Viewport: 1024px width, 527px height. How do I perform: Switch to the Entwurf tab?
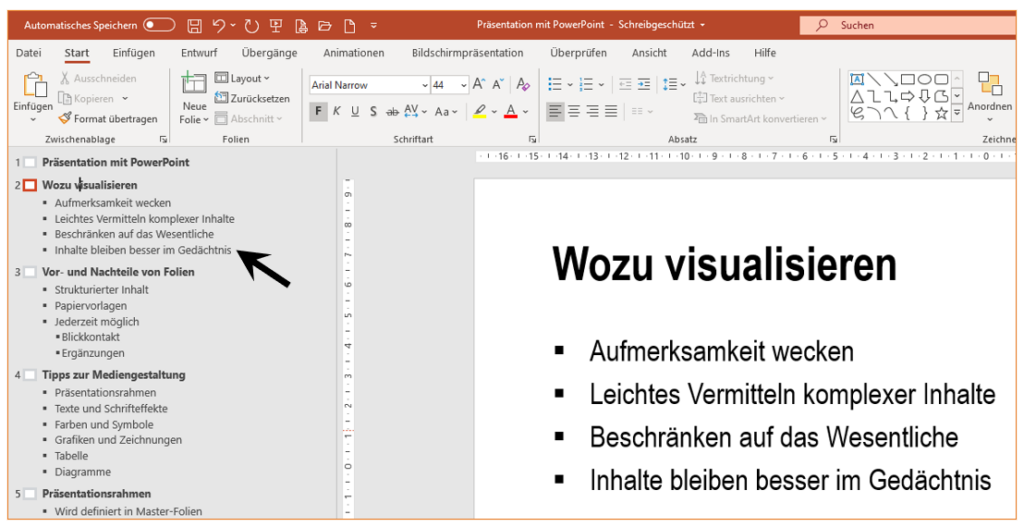(199, 53)
